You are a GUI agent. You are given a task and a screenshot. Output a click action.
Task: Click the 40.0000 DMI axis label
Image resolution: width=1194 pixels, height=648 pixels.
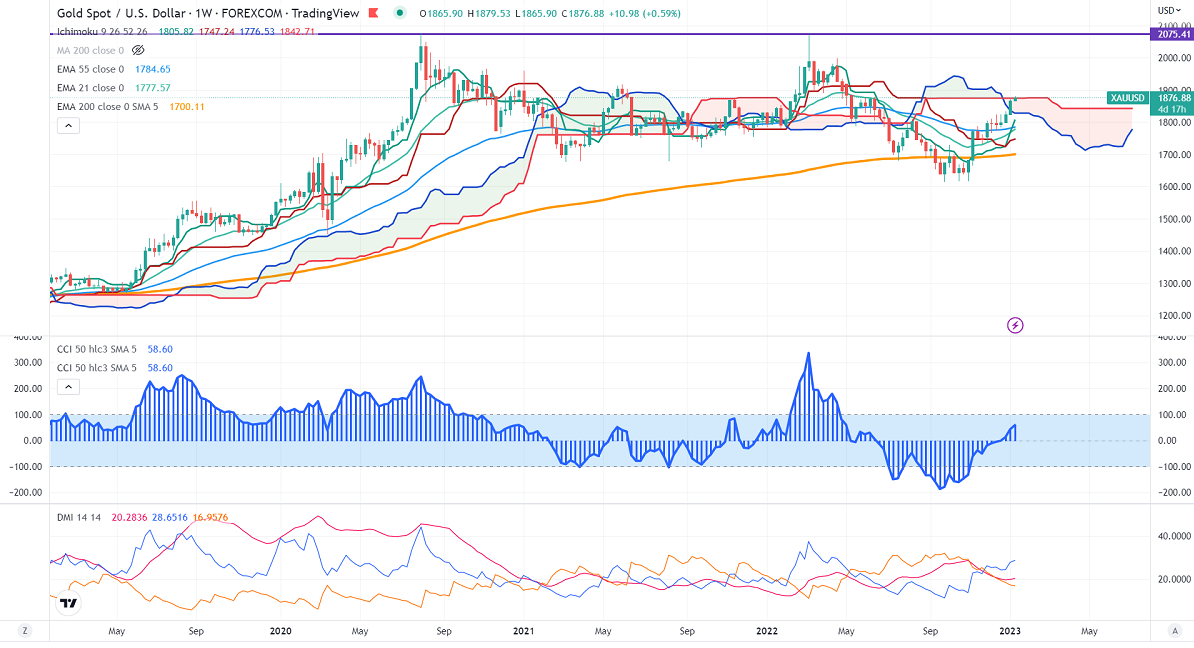coord(1175,536)
